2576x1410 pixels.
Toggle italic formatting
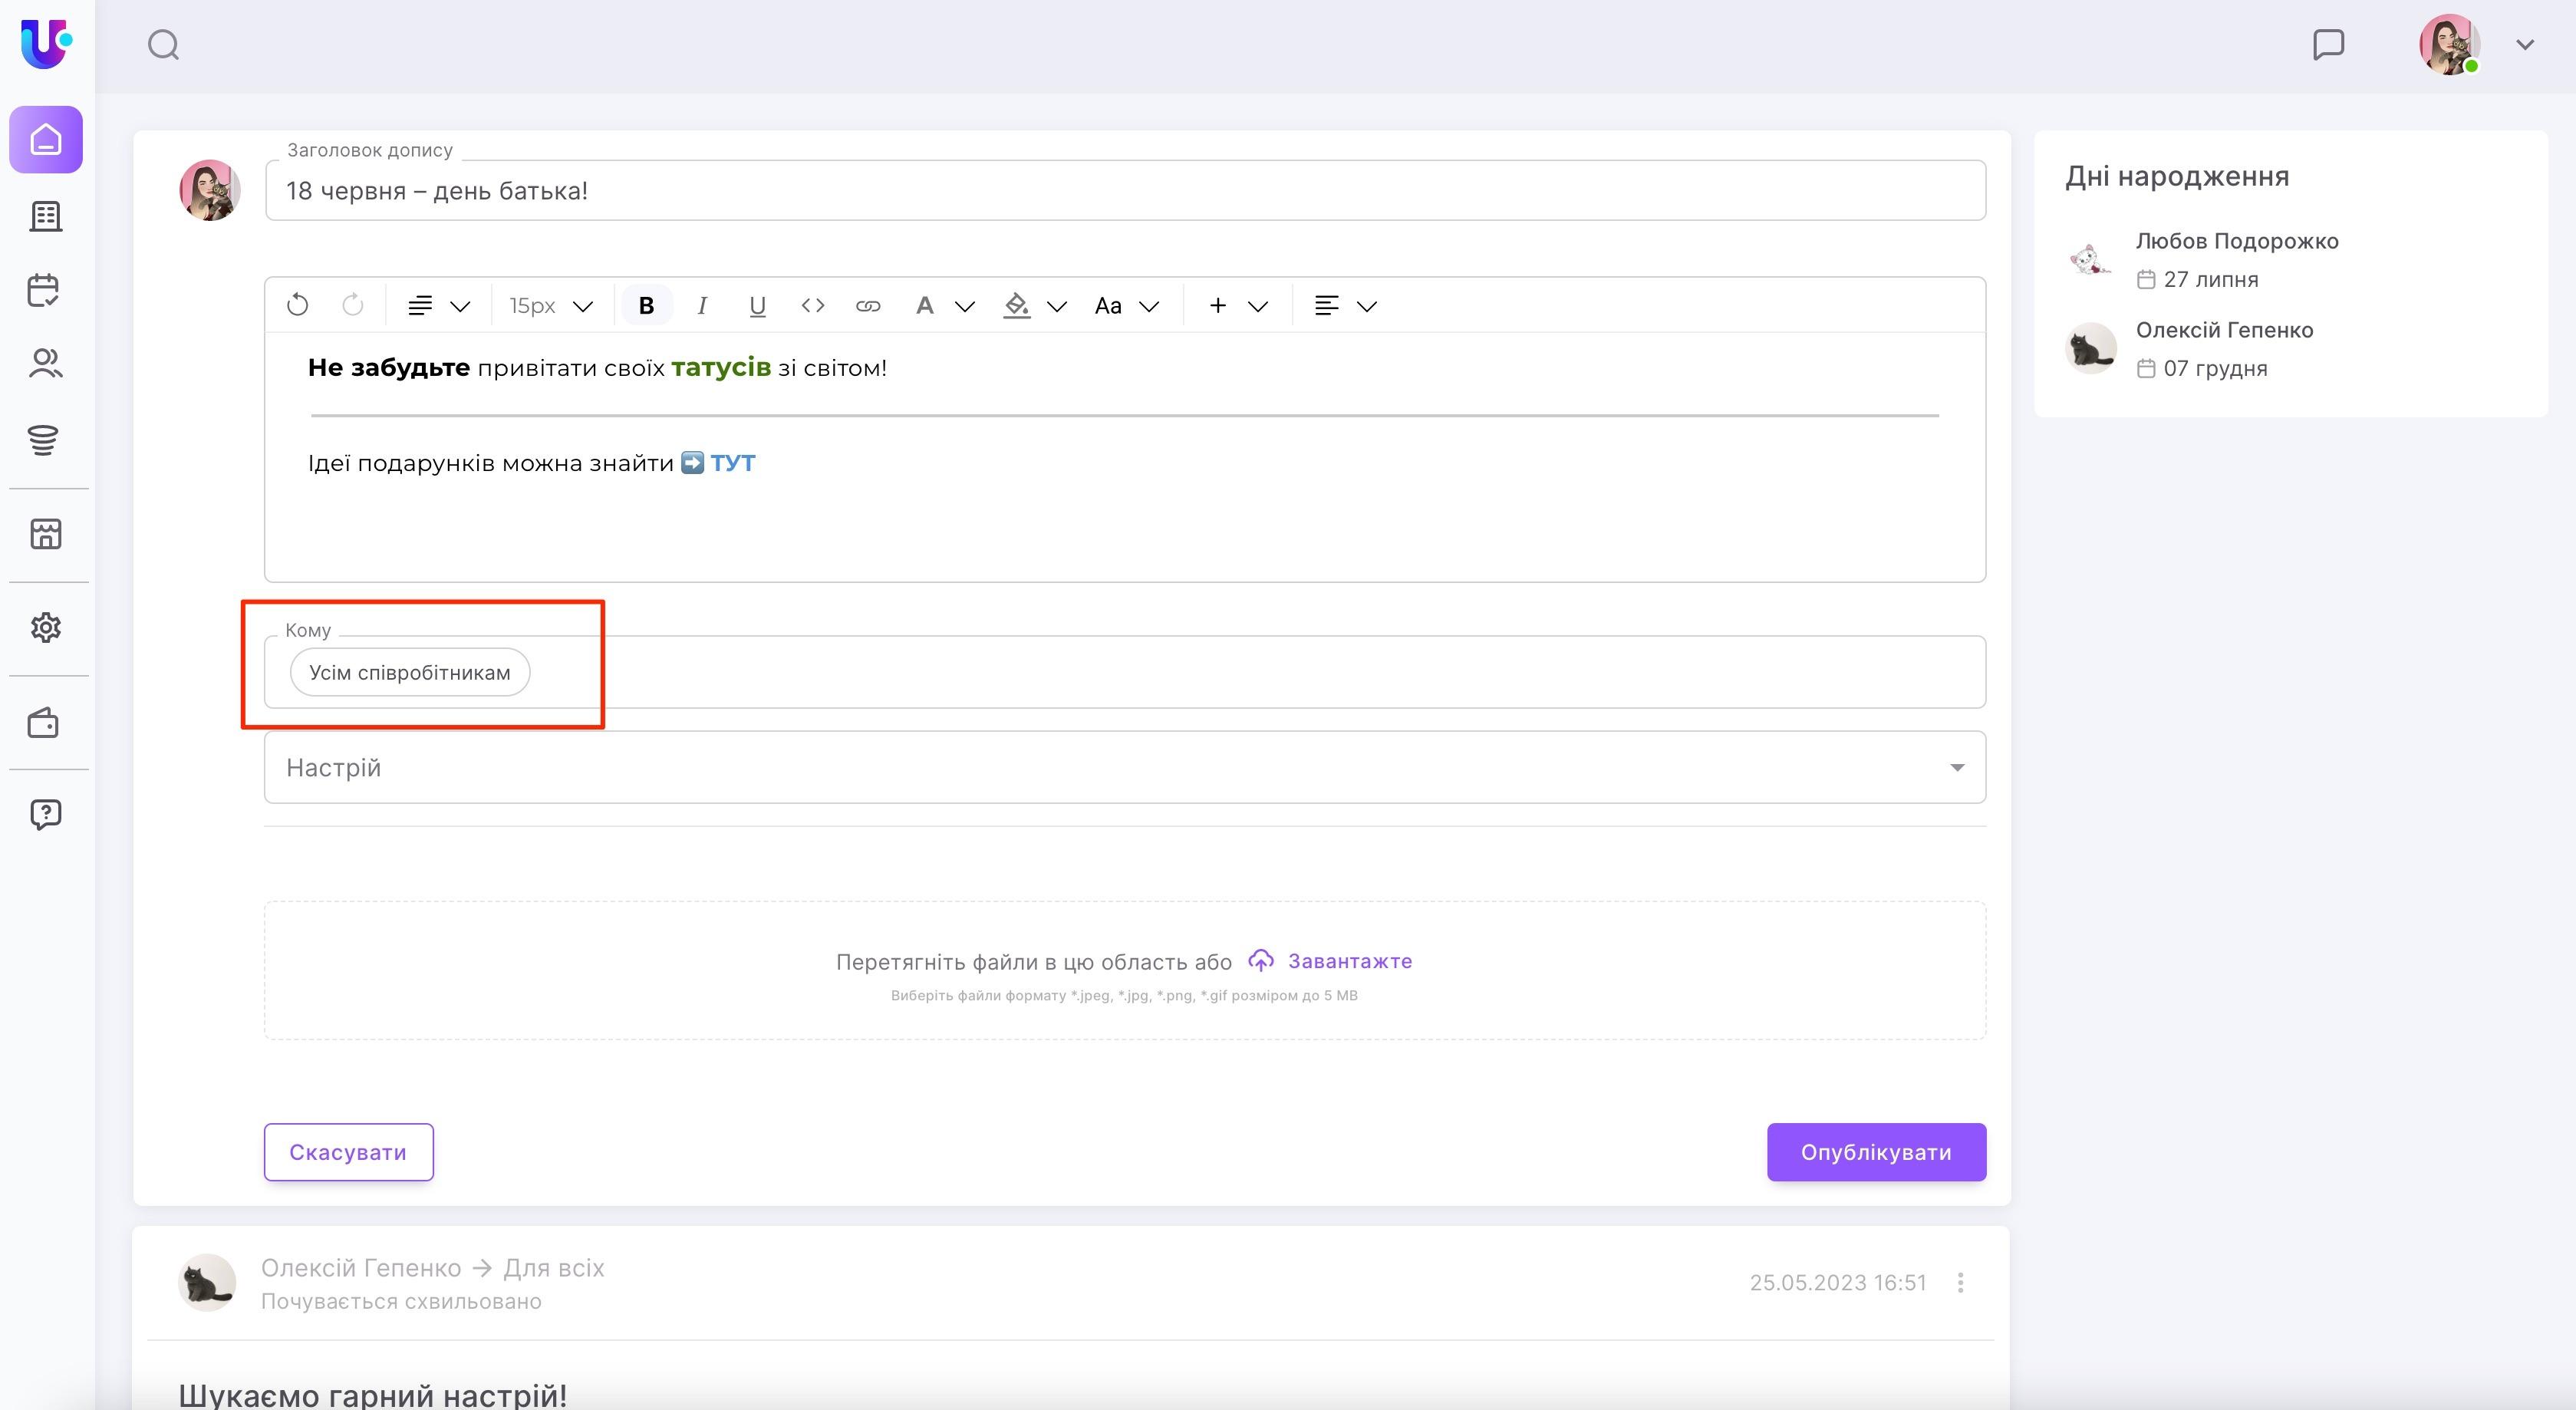click(702, 306)
